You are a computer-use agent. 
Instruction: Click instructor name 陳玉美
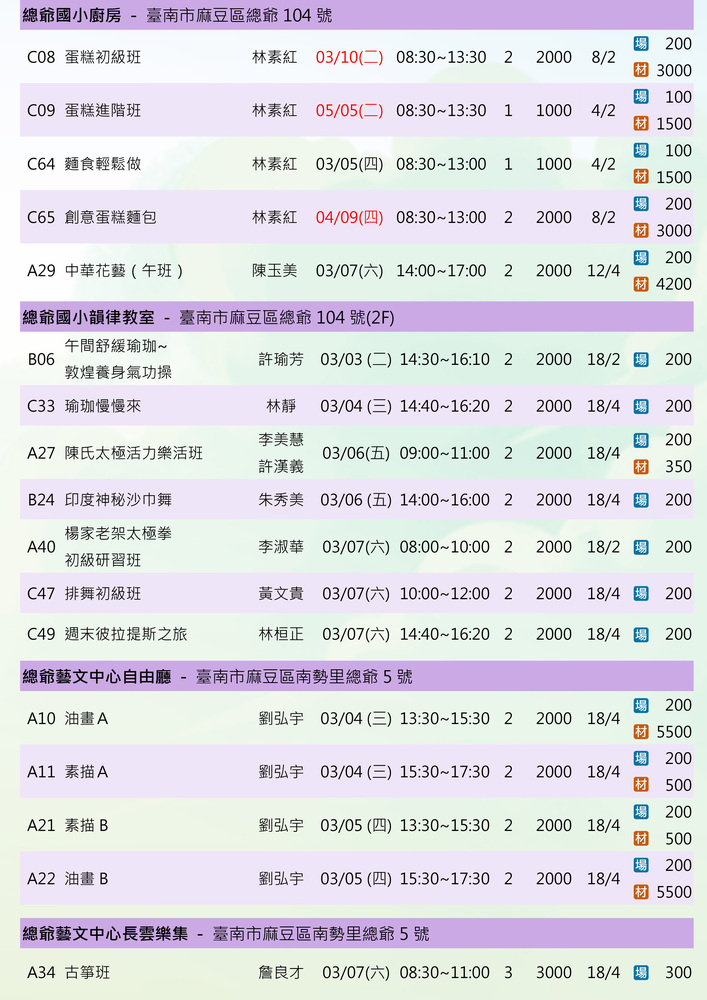tap(274, 271)
